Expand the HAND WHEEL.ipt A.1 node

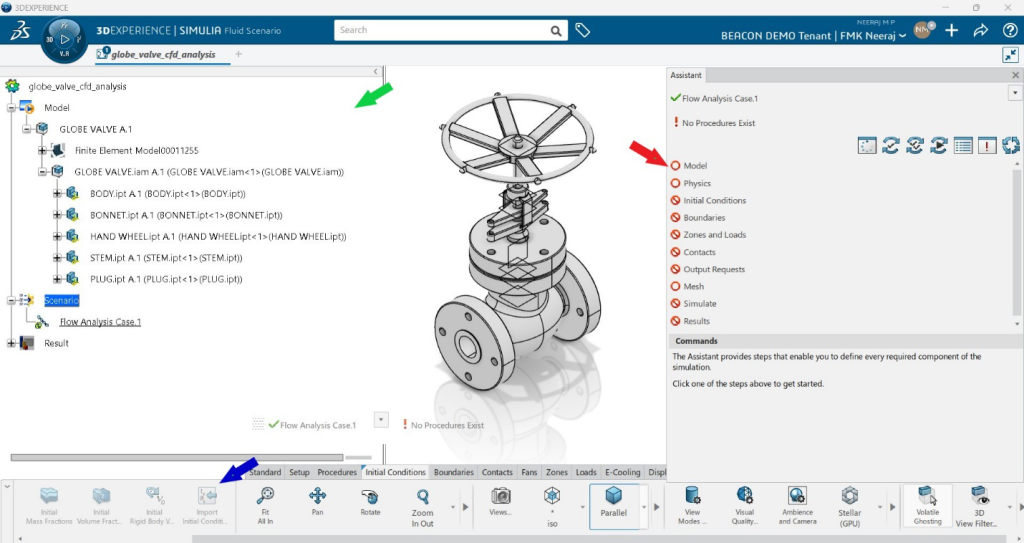57,237
